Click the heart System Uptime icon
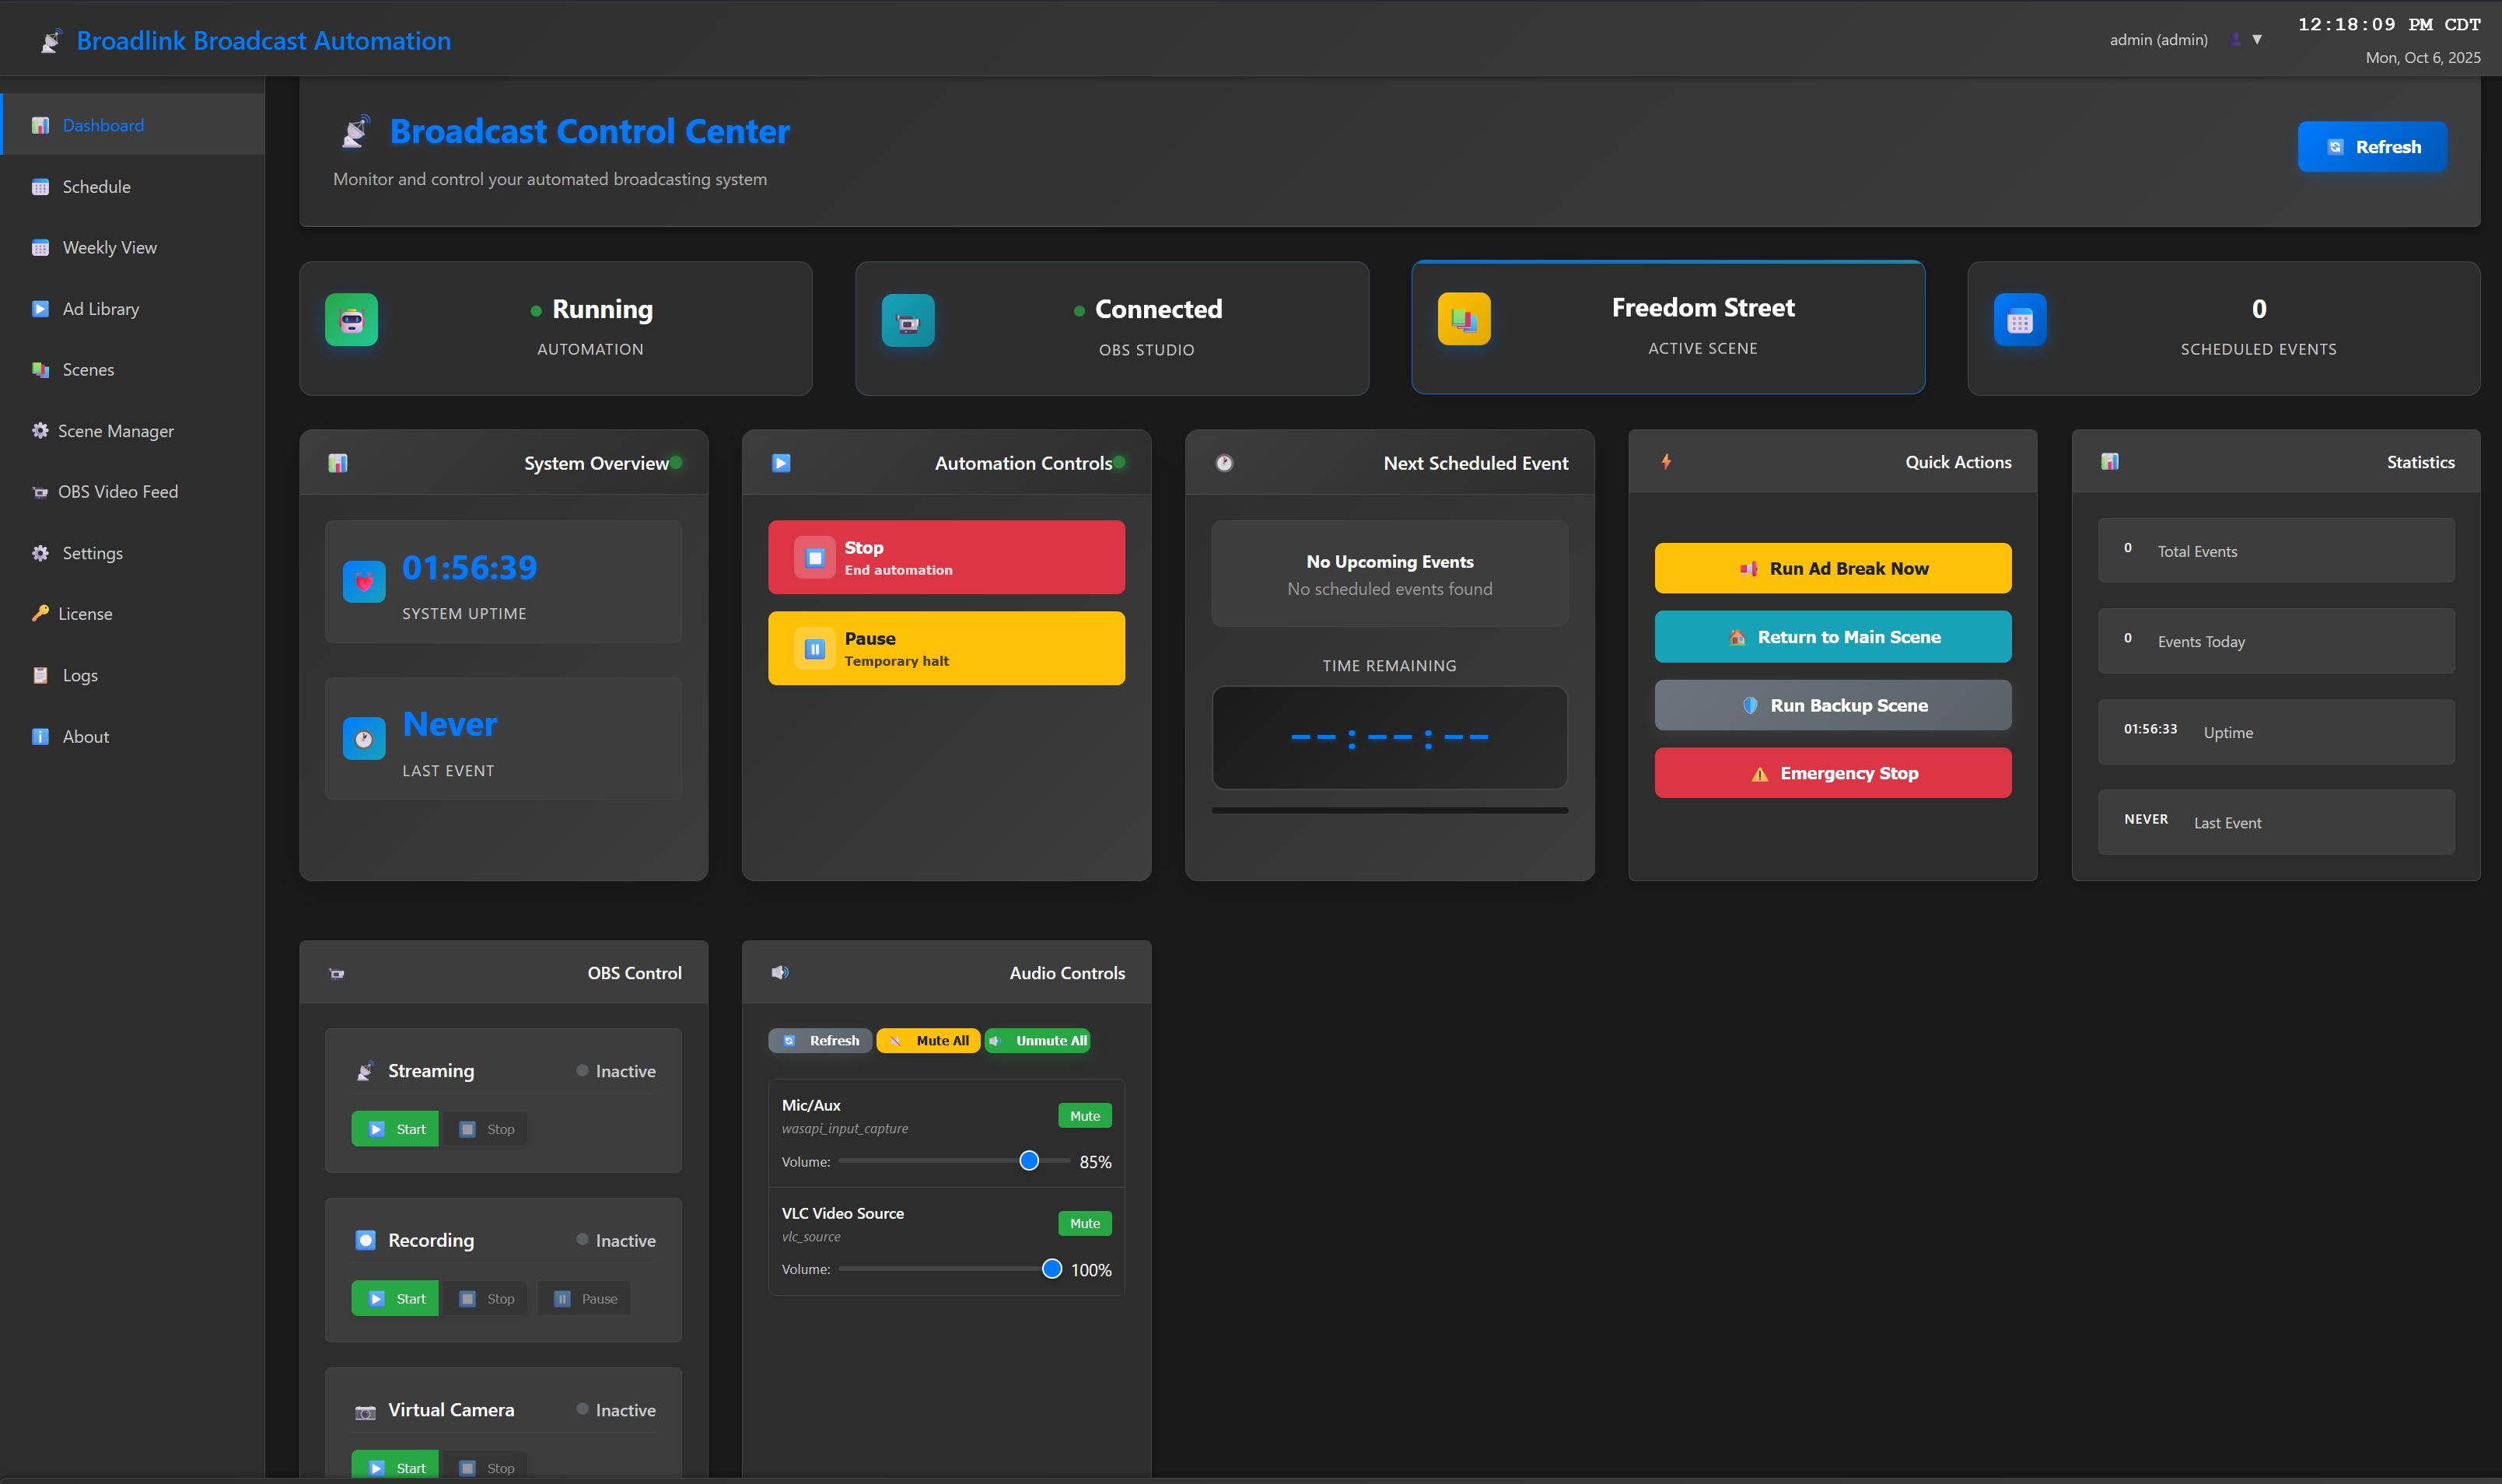Image resolution: width=2502 pixels, height=1484 pixels. 364,582
